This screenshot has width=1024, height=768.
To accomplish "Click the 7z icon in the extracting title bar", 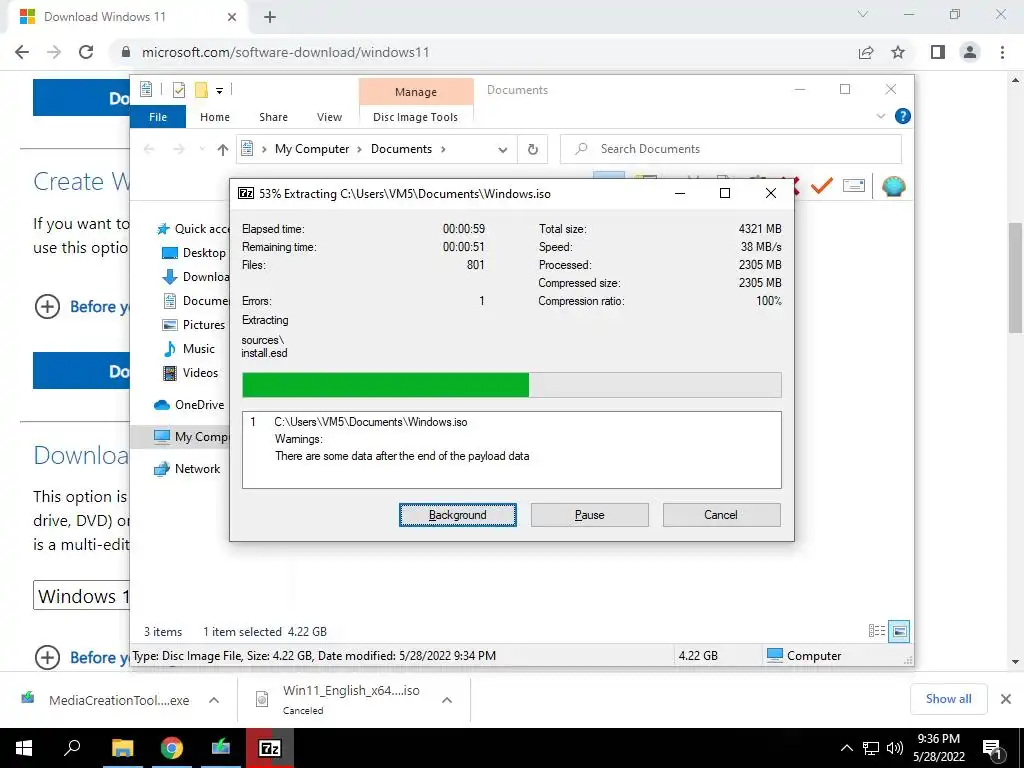I will (246, 193).
